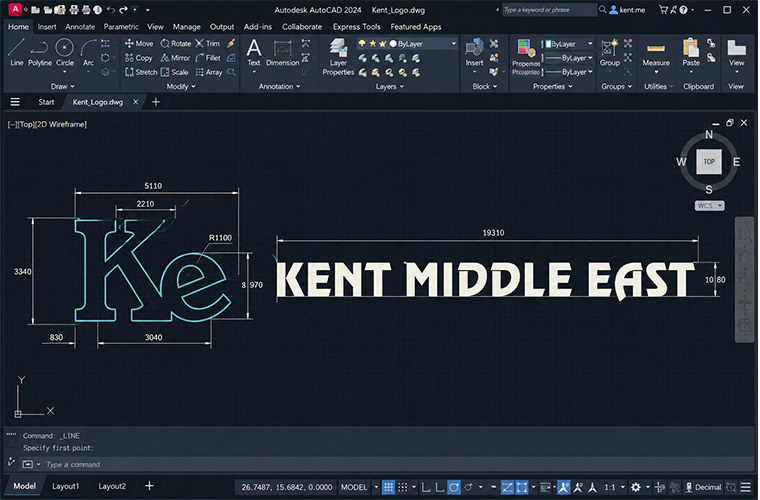This screenshot has width=760, height=500.
Task: Toggle object snap square in status bar
Action: coord(522,487)
